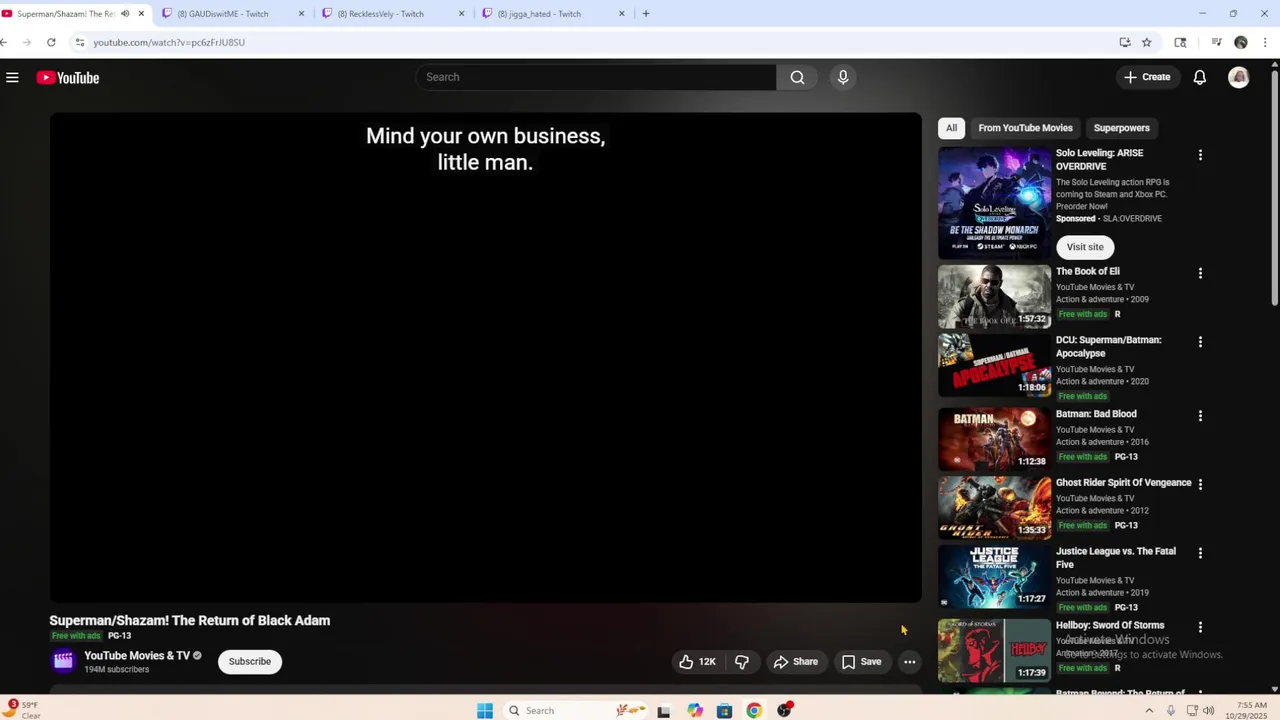Open the Solo Leveling ARISE ad thumbnail
Viewport: 1280px width, 720px height.
[994, 203]
